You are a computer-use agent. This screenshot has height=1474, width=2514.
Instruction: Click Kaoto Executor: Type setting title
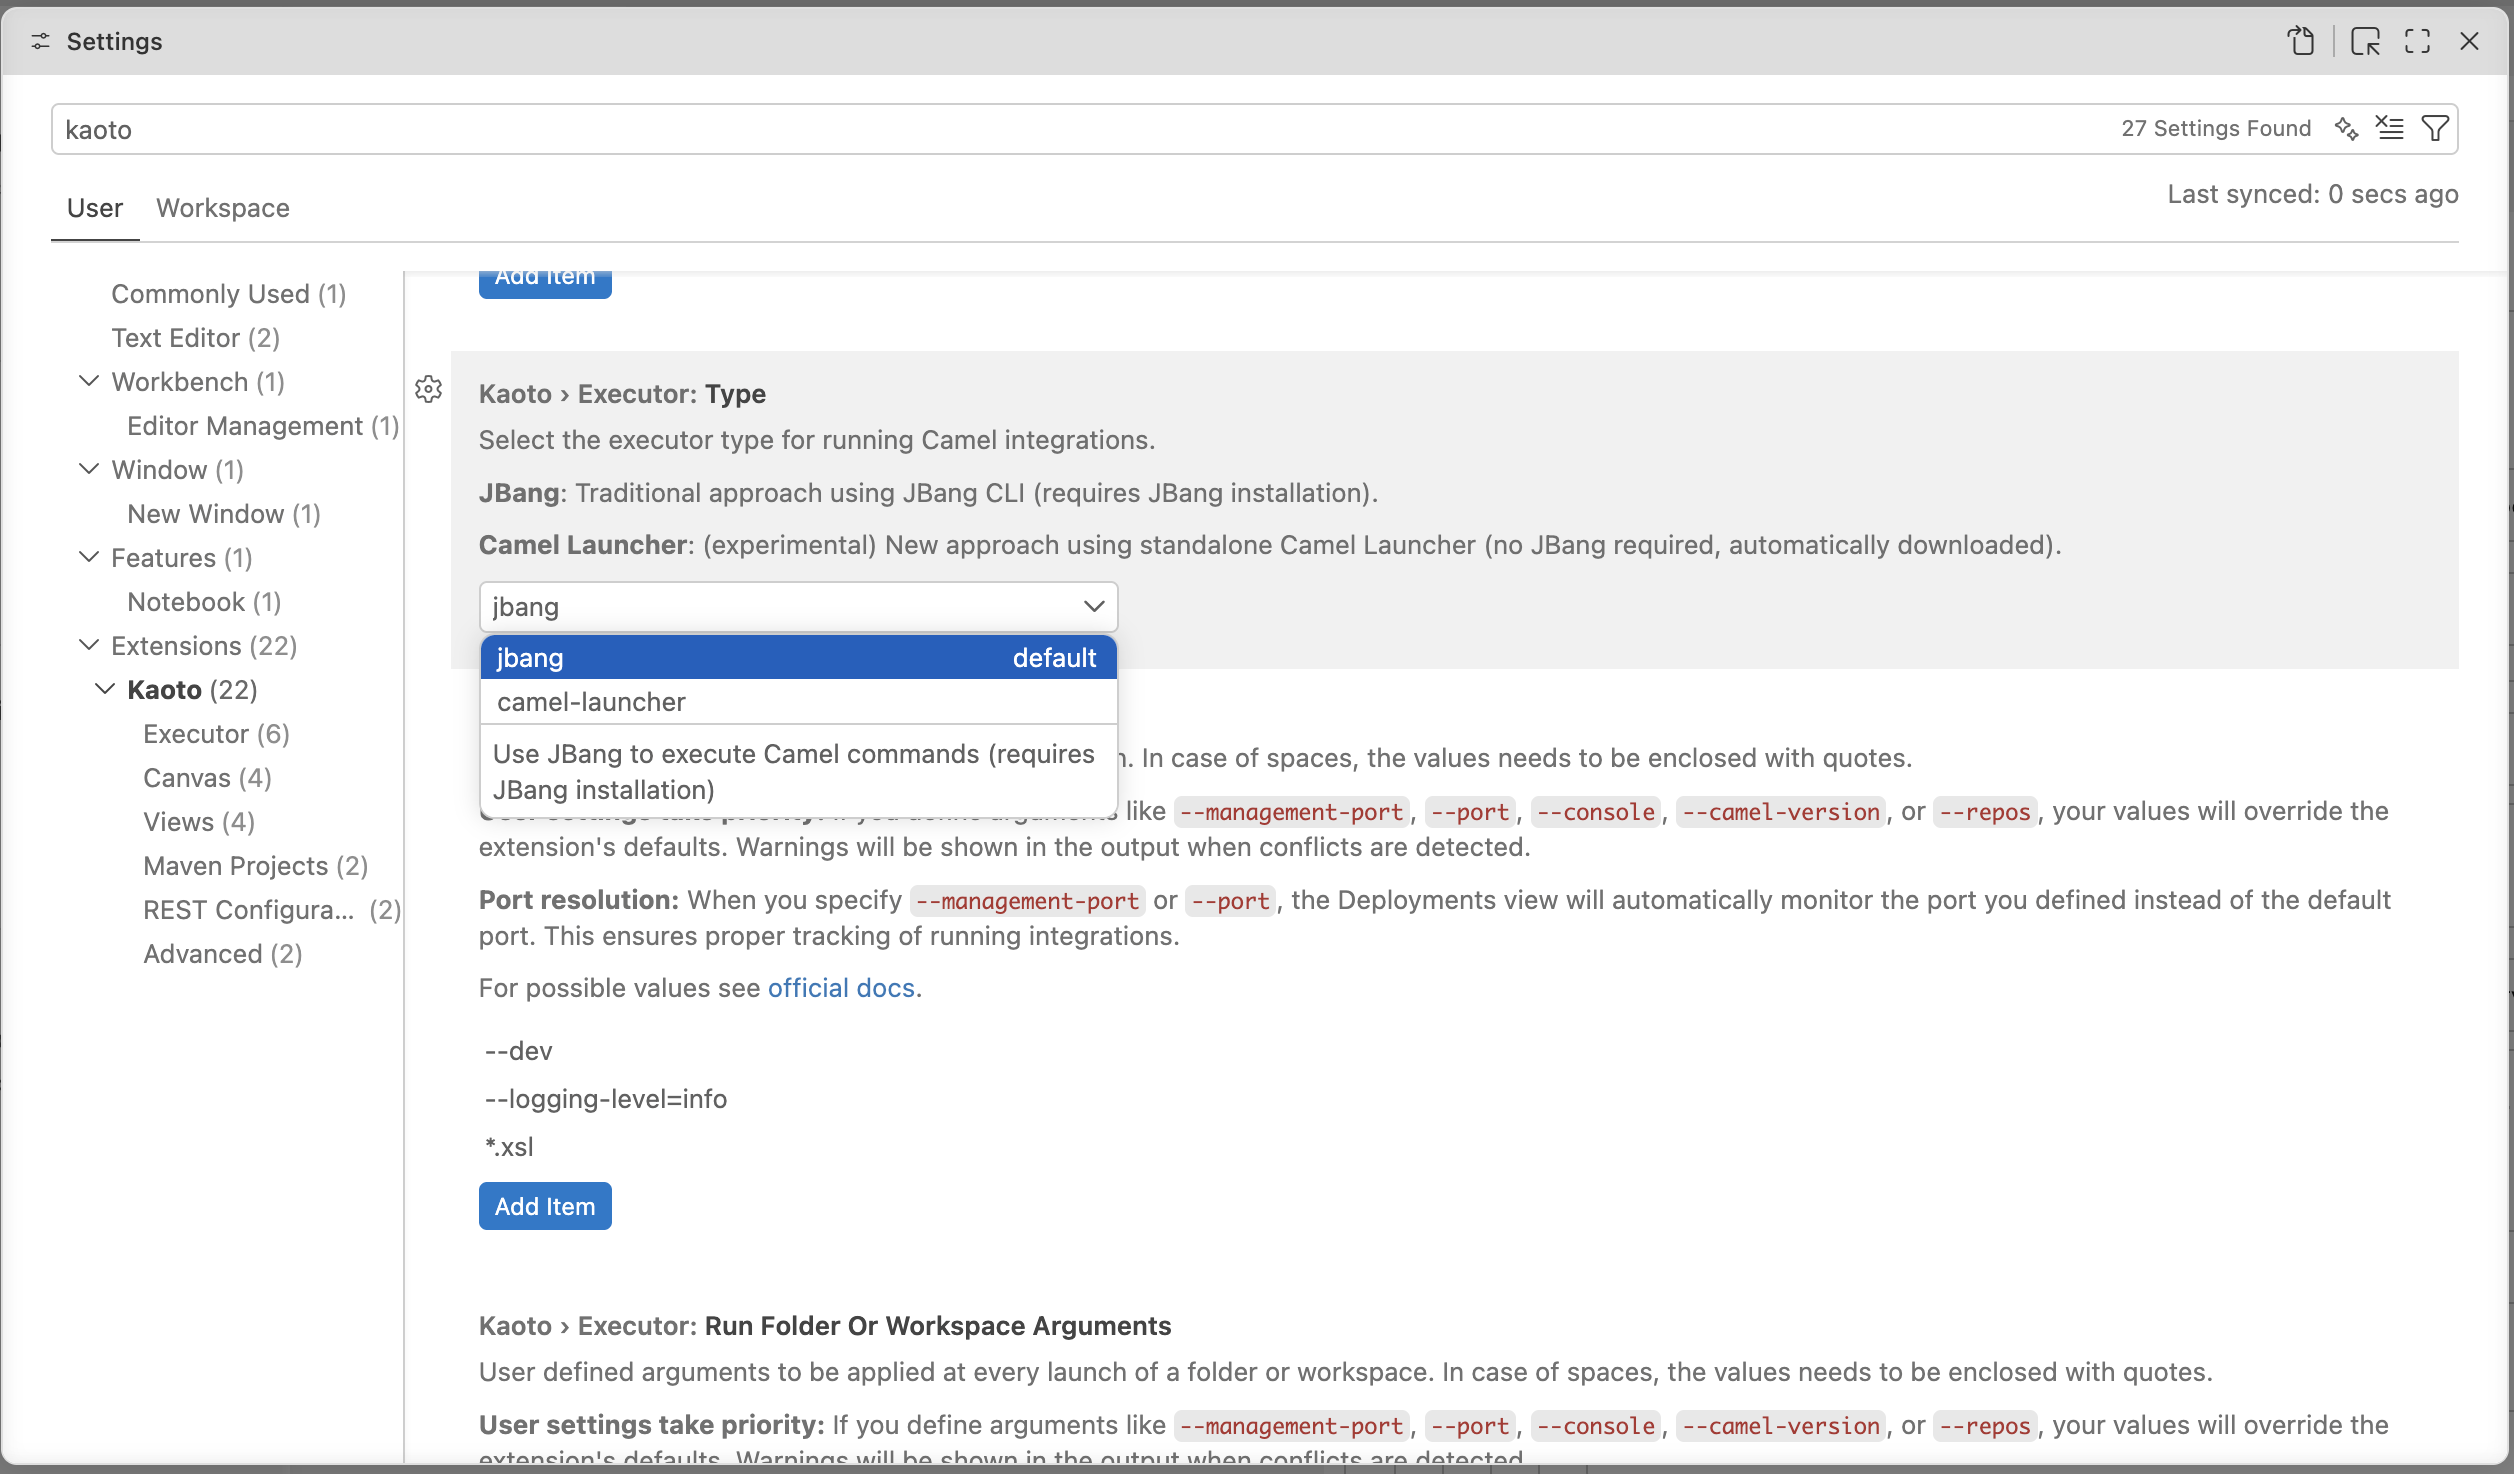click(x=622, y=394)
